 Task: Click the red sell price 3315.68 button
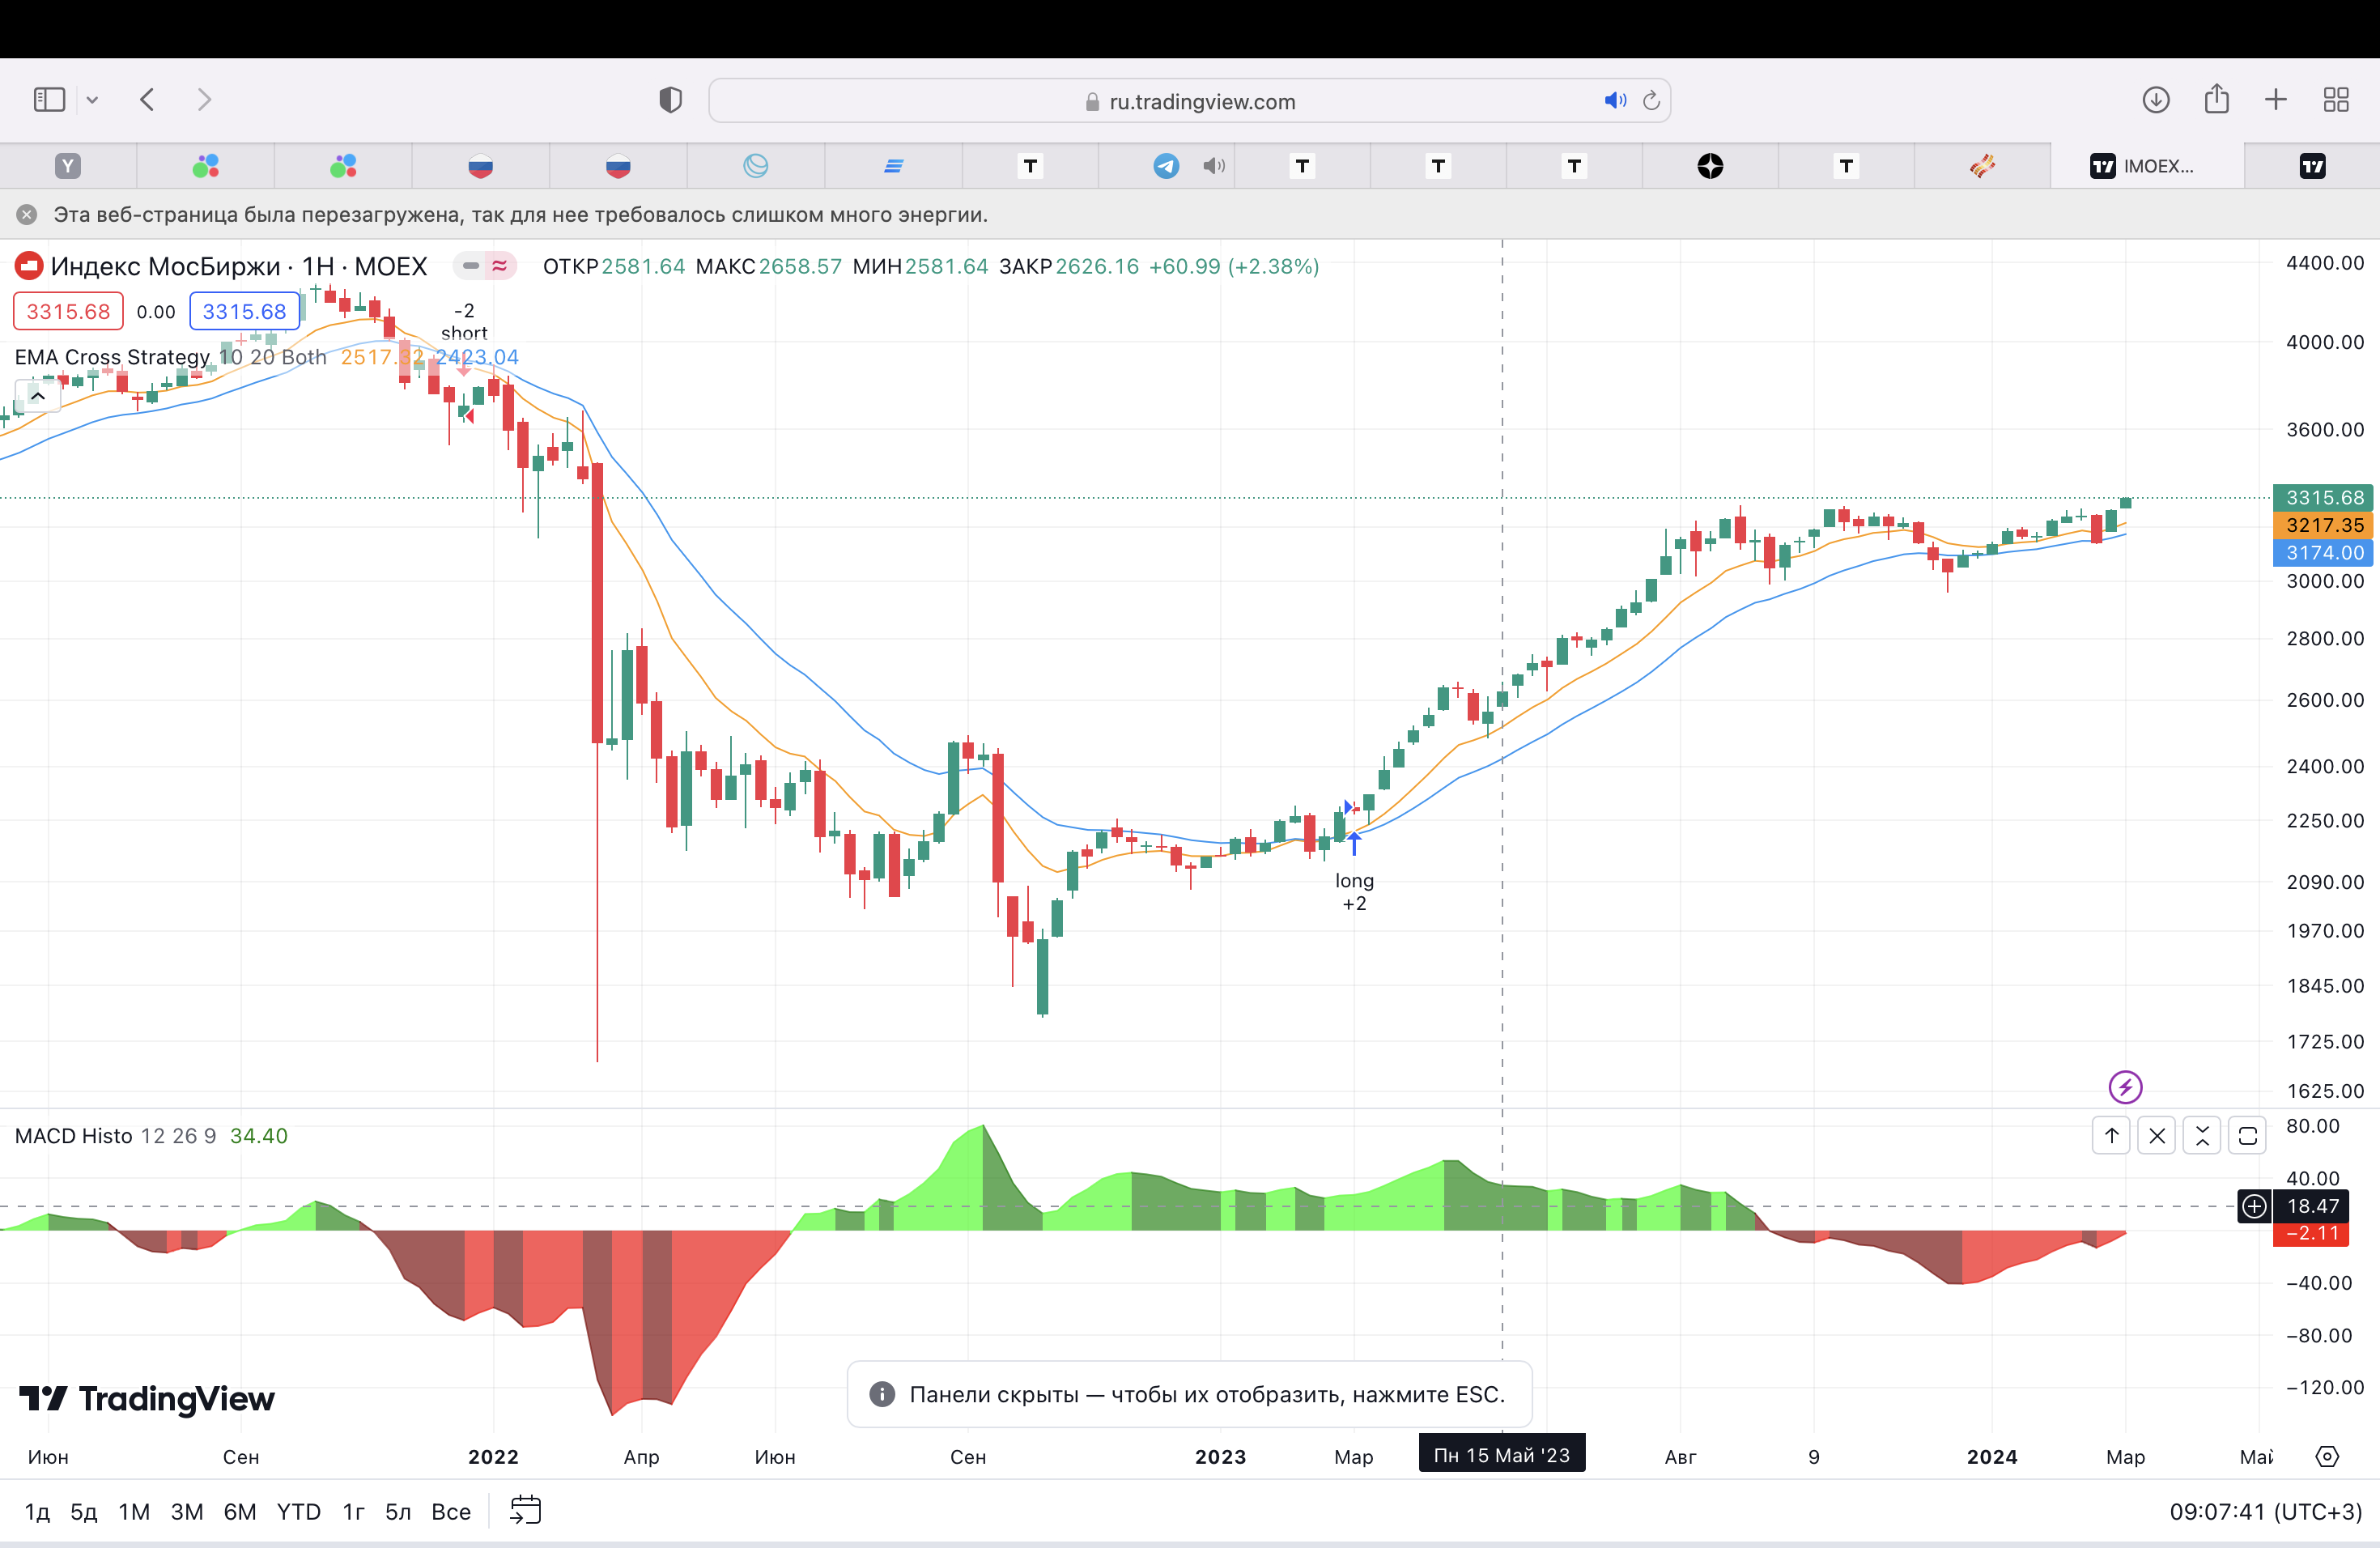point(68,311)
